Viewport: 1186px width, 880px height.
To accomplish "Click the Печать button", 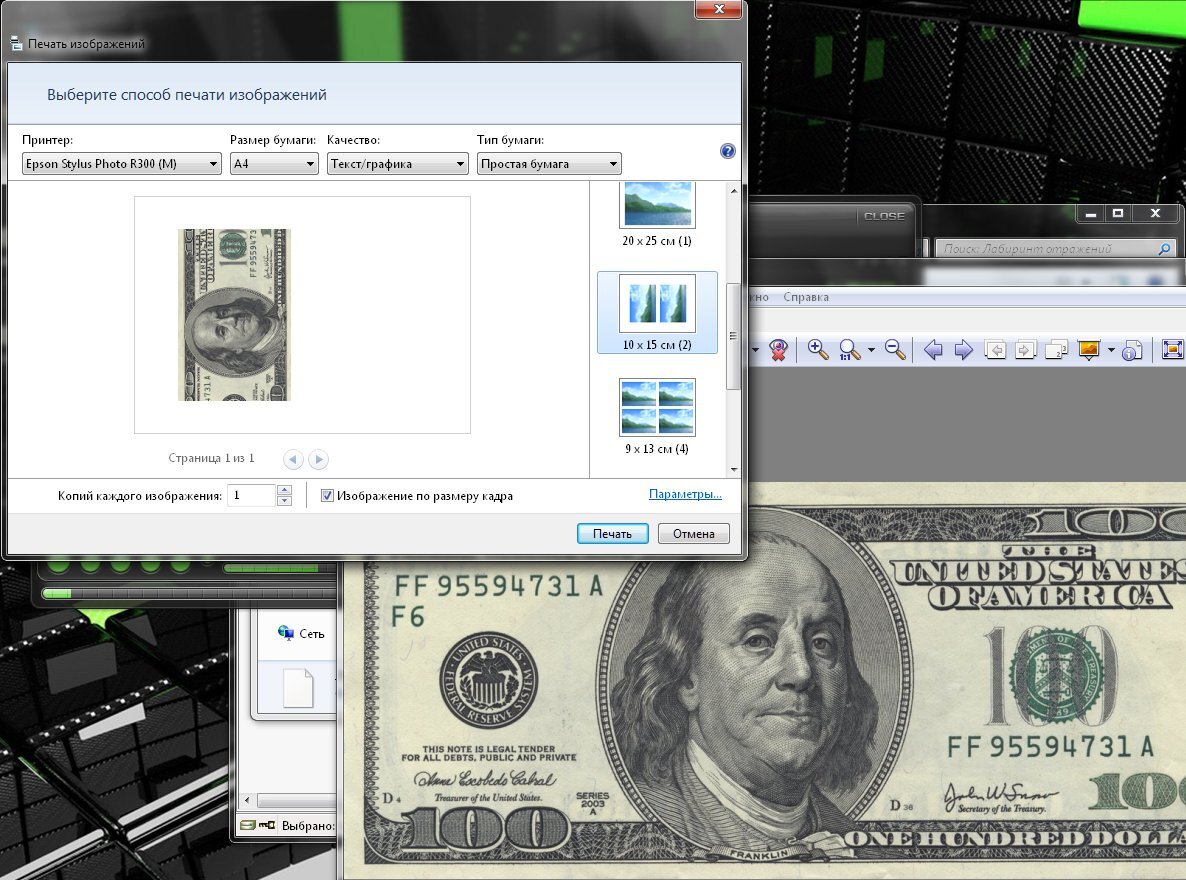I will pyautogui.click(x=613, y=533).
